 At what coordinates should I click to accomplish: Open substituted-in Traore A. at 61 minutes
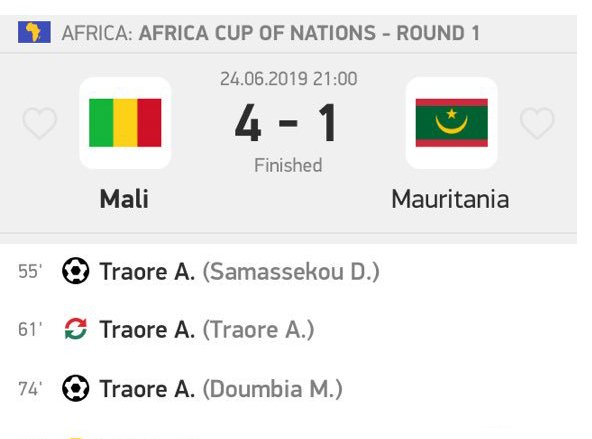coord(147,329)
